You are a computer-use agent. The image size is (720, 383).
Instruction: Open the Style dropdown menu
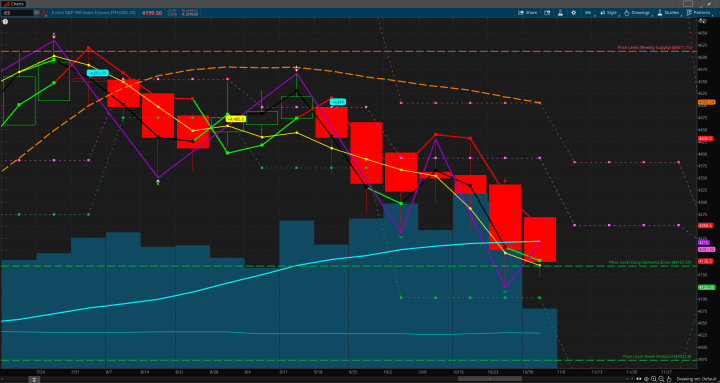click(609, 12)
